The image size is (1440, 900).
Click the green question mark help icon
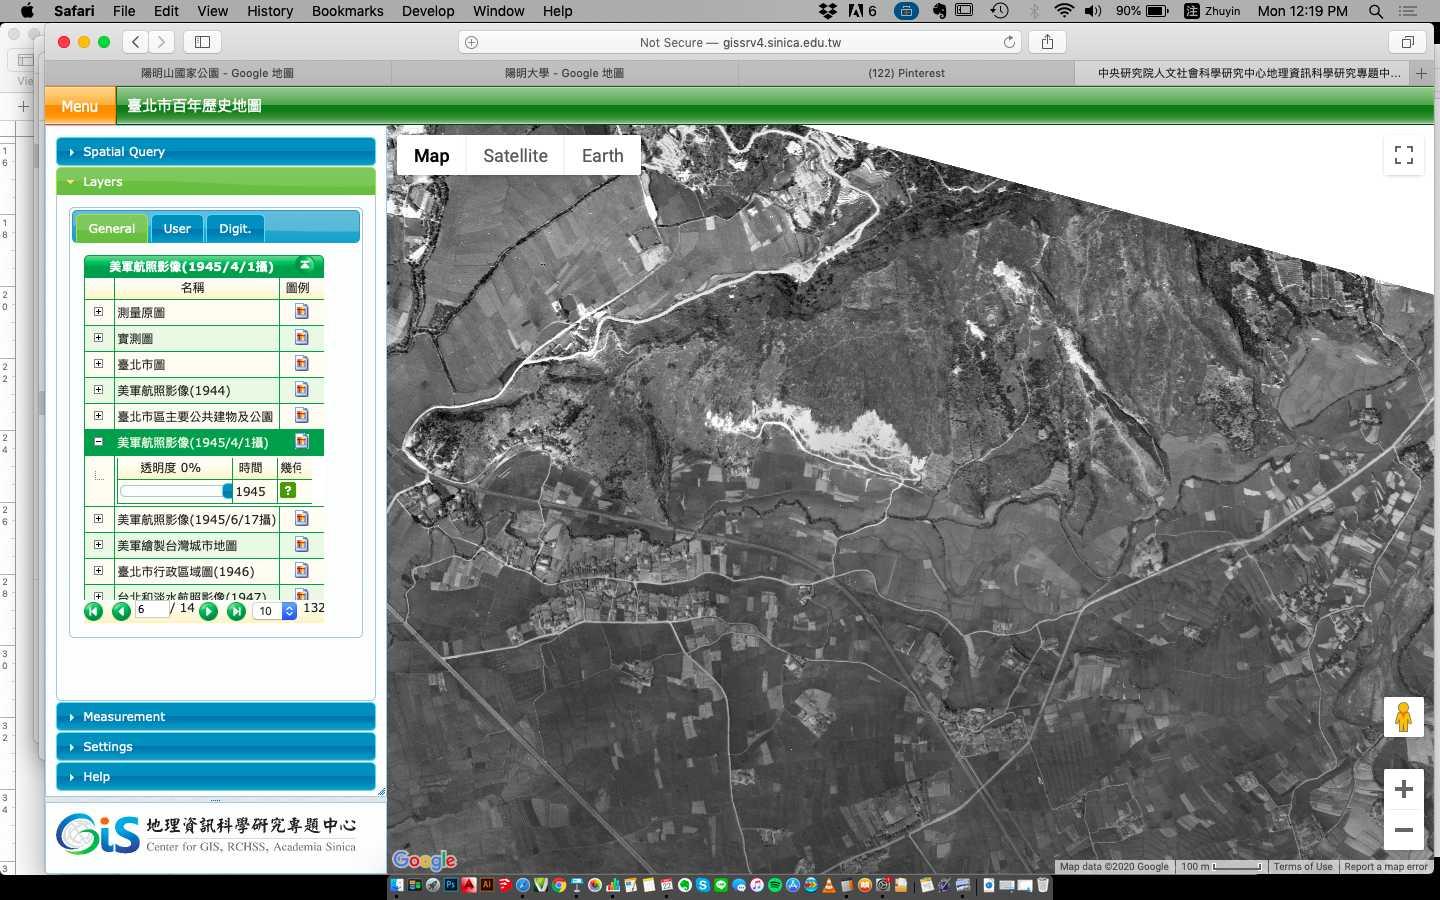coord(288,490)
